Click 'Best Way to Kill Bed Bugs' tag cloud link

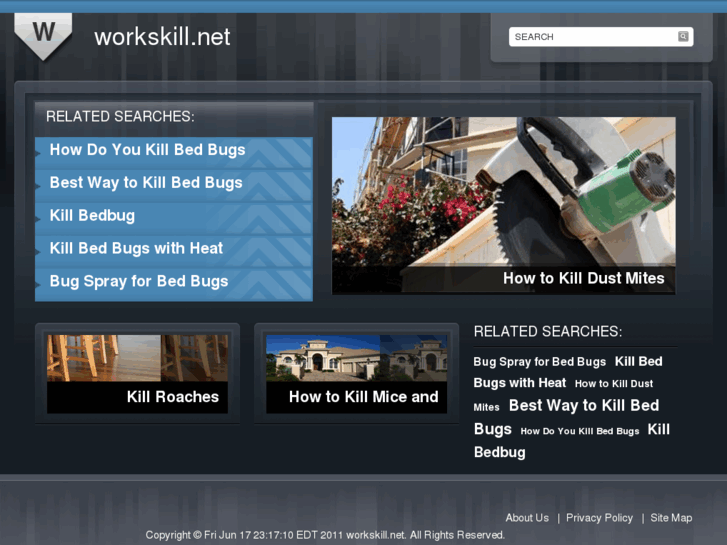567,417
